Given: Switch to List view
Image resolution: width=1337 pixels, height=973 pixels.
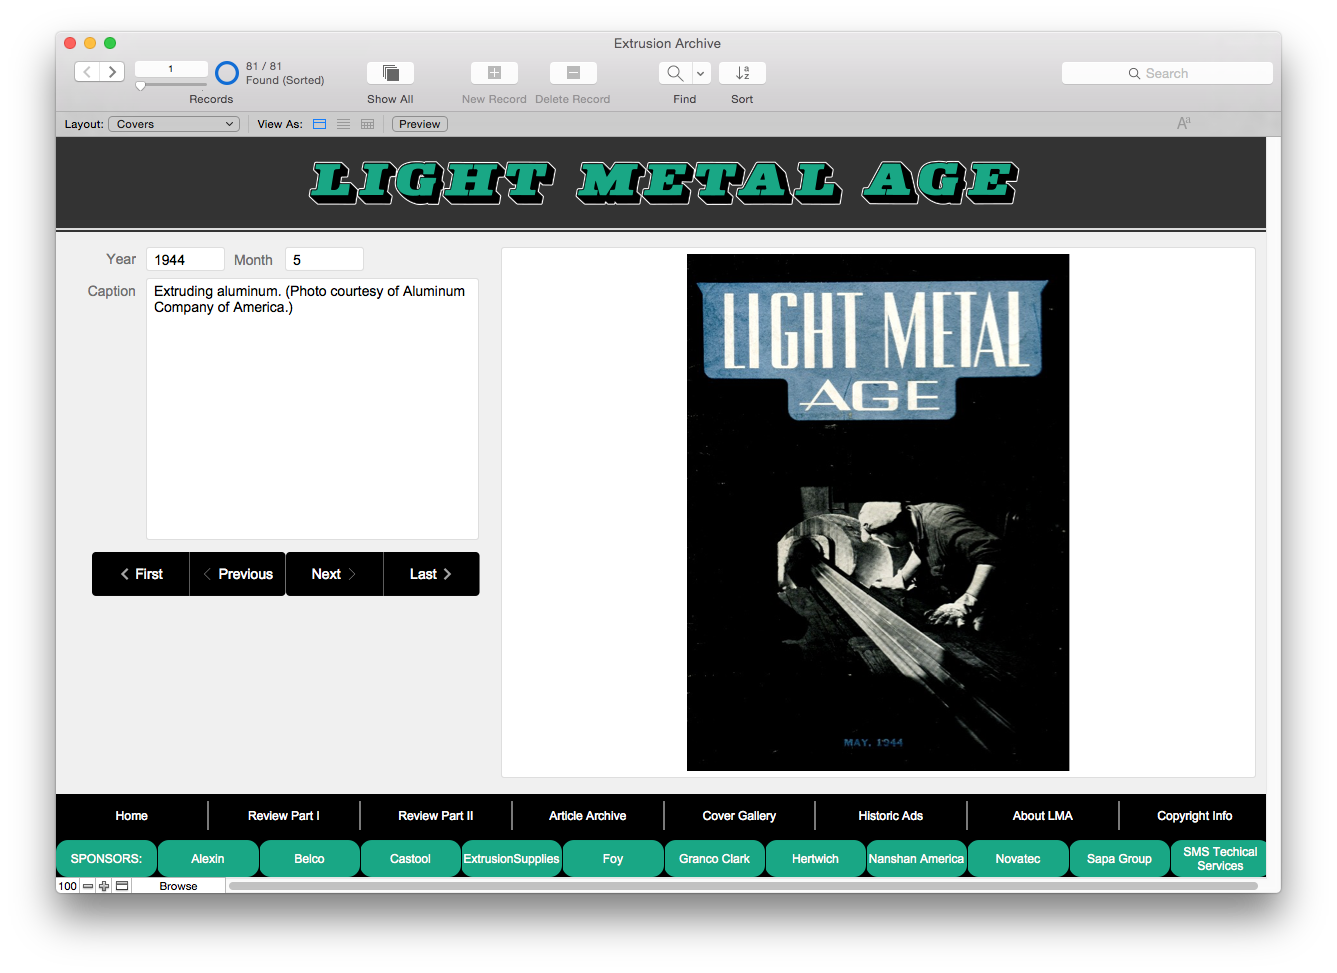Looking at the screenshot, I should tap(344, 124).
